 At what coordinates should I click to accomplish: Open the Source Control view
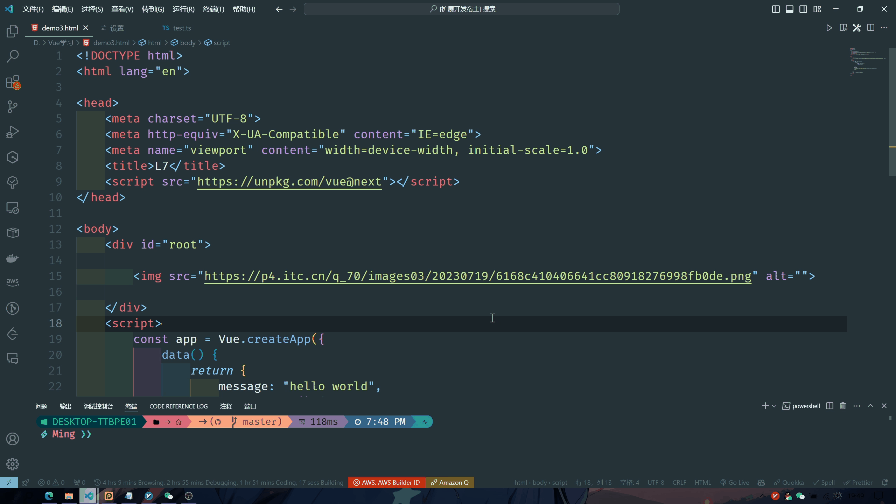(13, 107)
